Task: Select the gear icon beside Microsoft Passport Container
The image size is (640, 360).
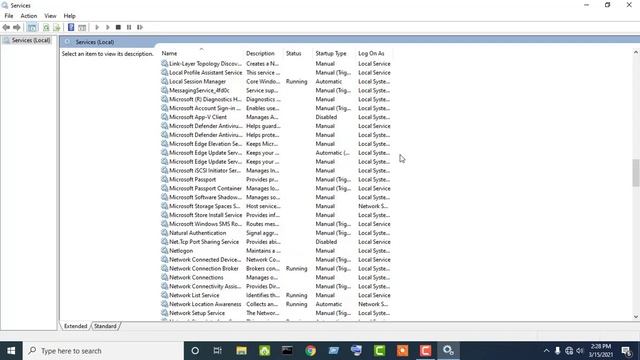Action: (x=164, y=188)
